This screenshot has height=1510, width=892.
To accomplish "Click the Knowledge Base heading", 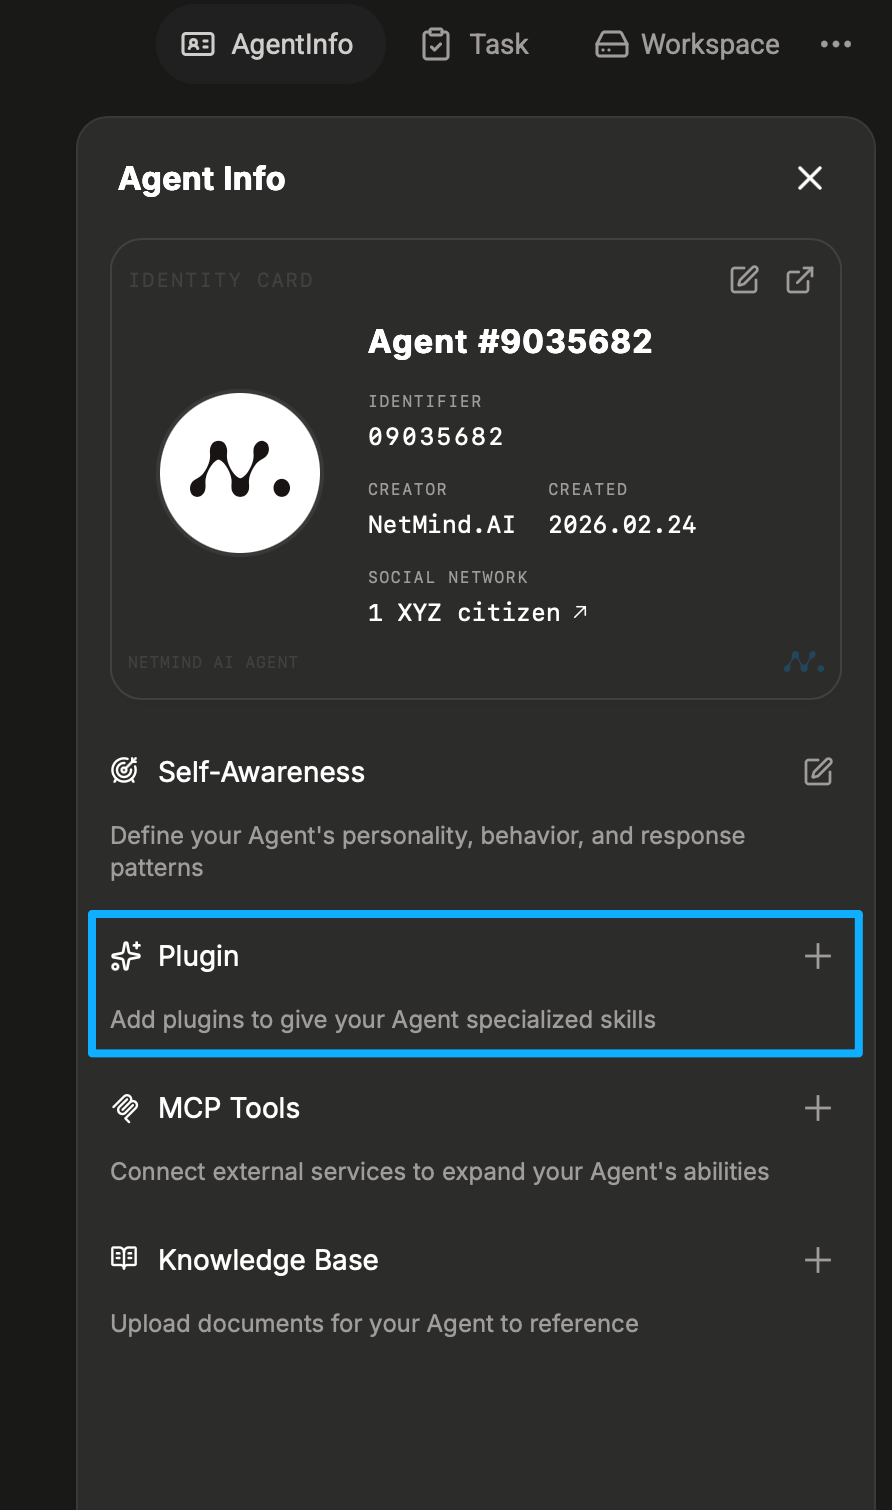I will pyautogui.click(x=268, y=1260).
